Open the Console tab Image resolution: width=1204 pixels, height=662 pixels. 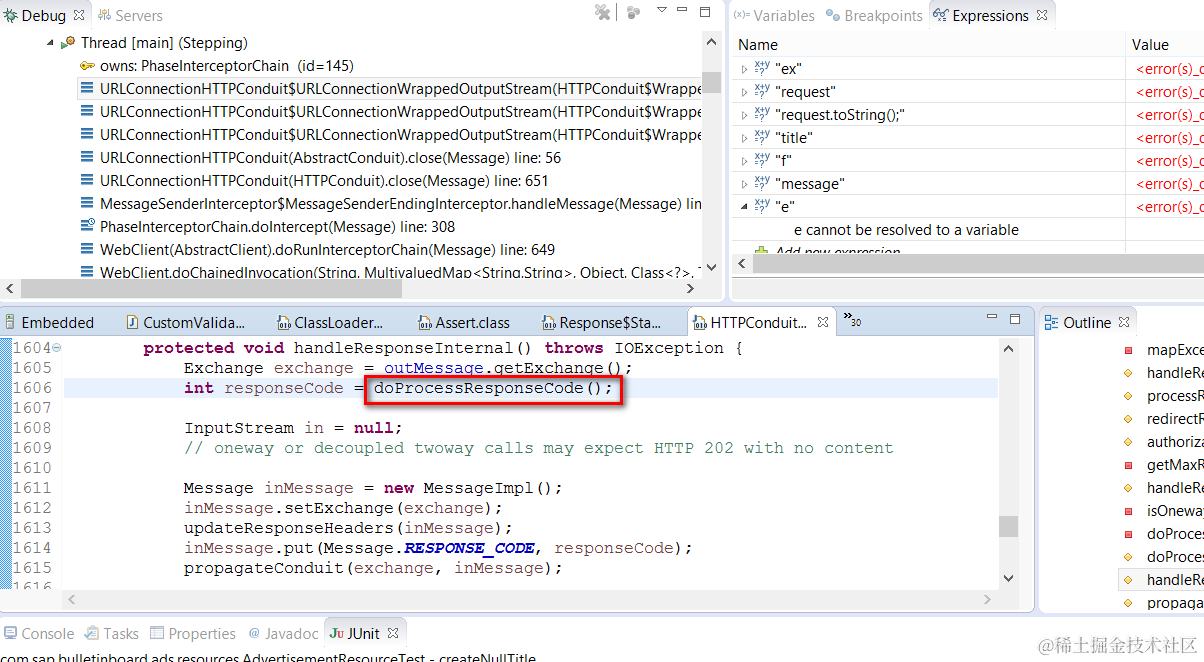[x=39, y=634]
